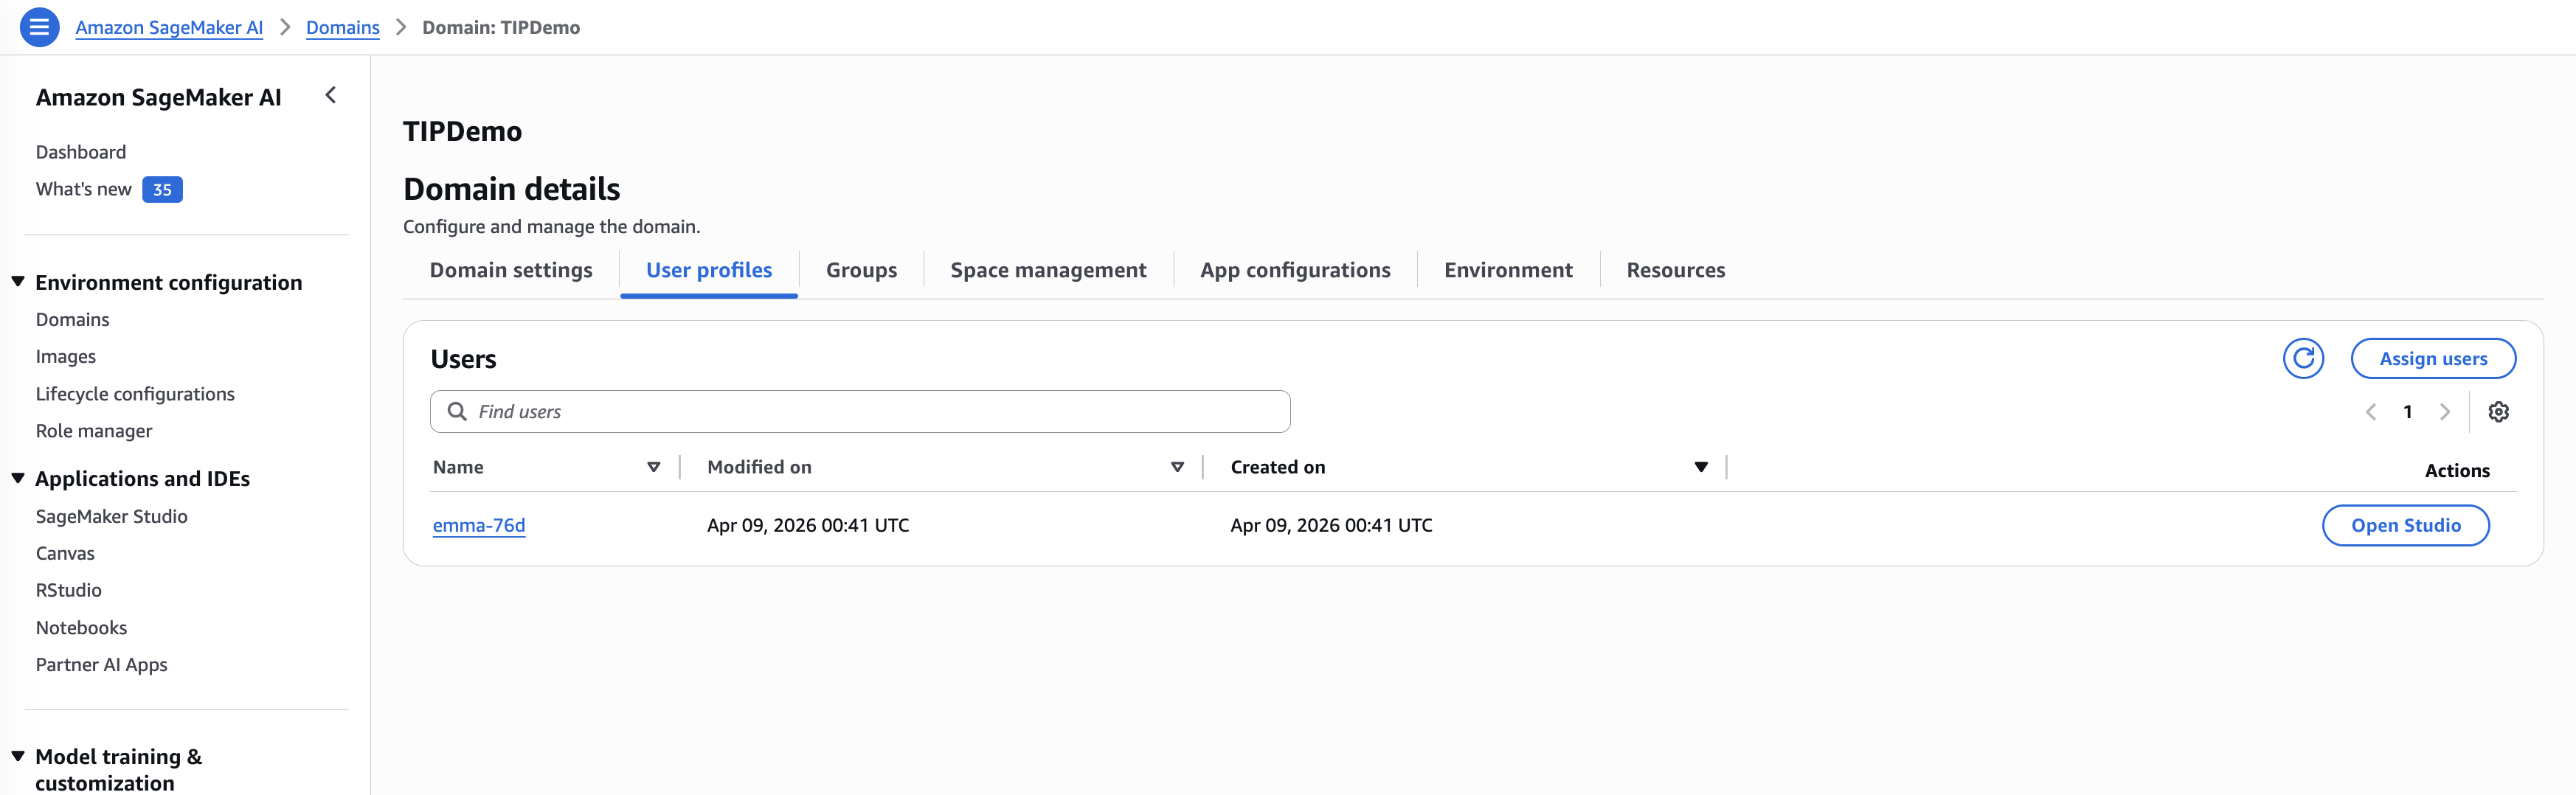The width and height of the screenshot is (2576, 795).
Task: Open the Resources tab
Action: pos(1676,270)
